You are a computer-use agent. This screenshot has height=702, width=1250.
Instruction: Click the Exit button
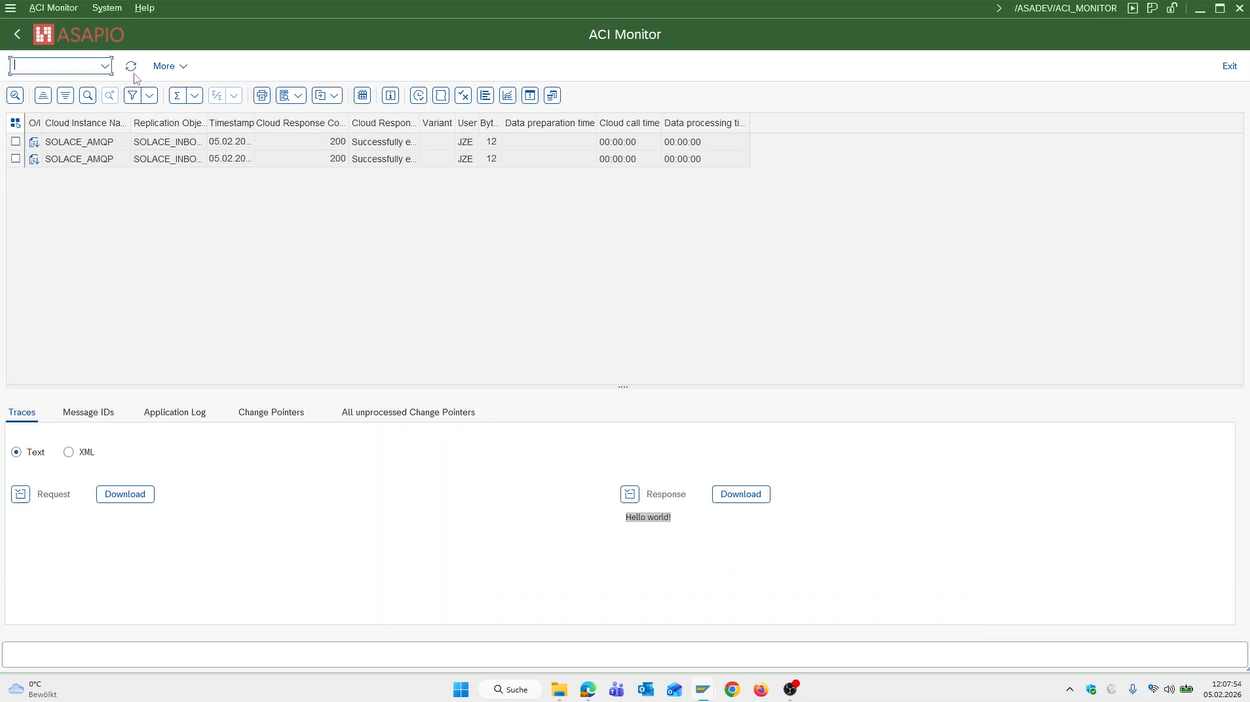click(1229, 66)
